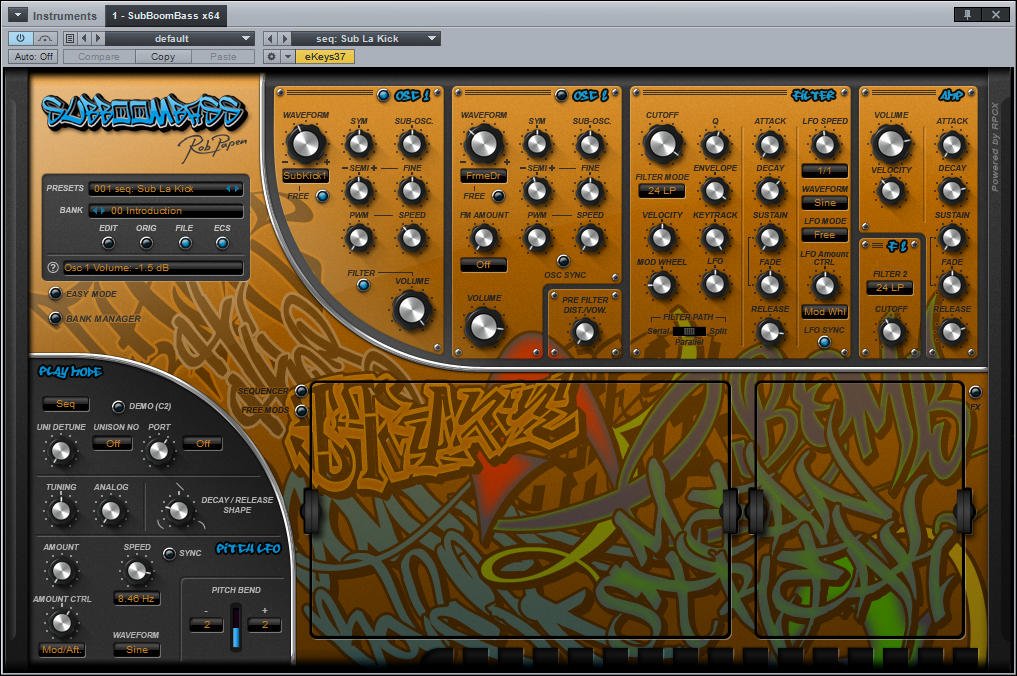Screen dimensions: 1017x676
Task: Open LFO Waveform Sine selector in Filter
Action: [x=824, y=202]
